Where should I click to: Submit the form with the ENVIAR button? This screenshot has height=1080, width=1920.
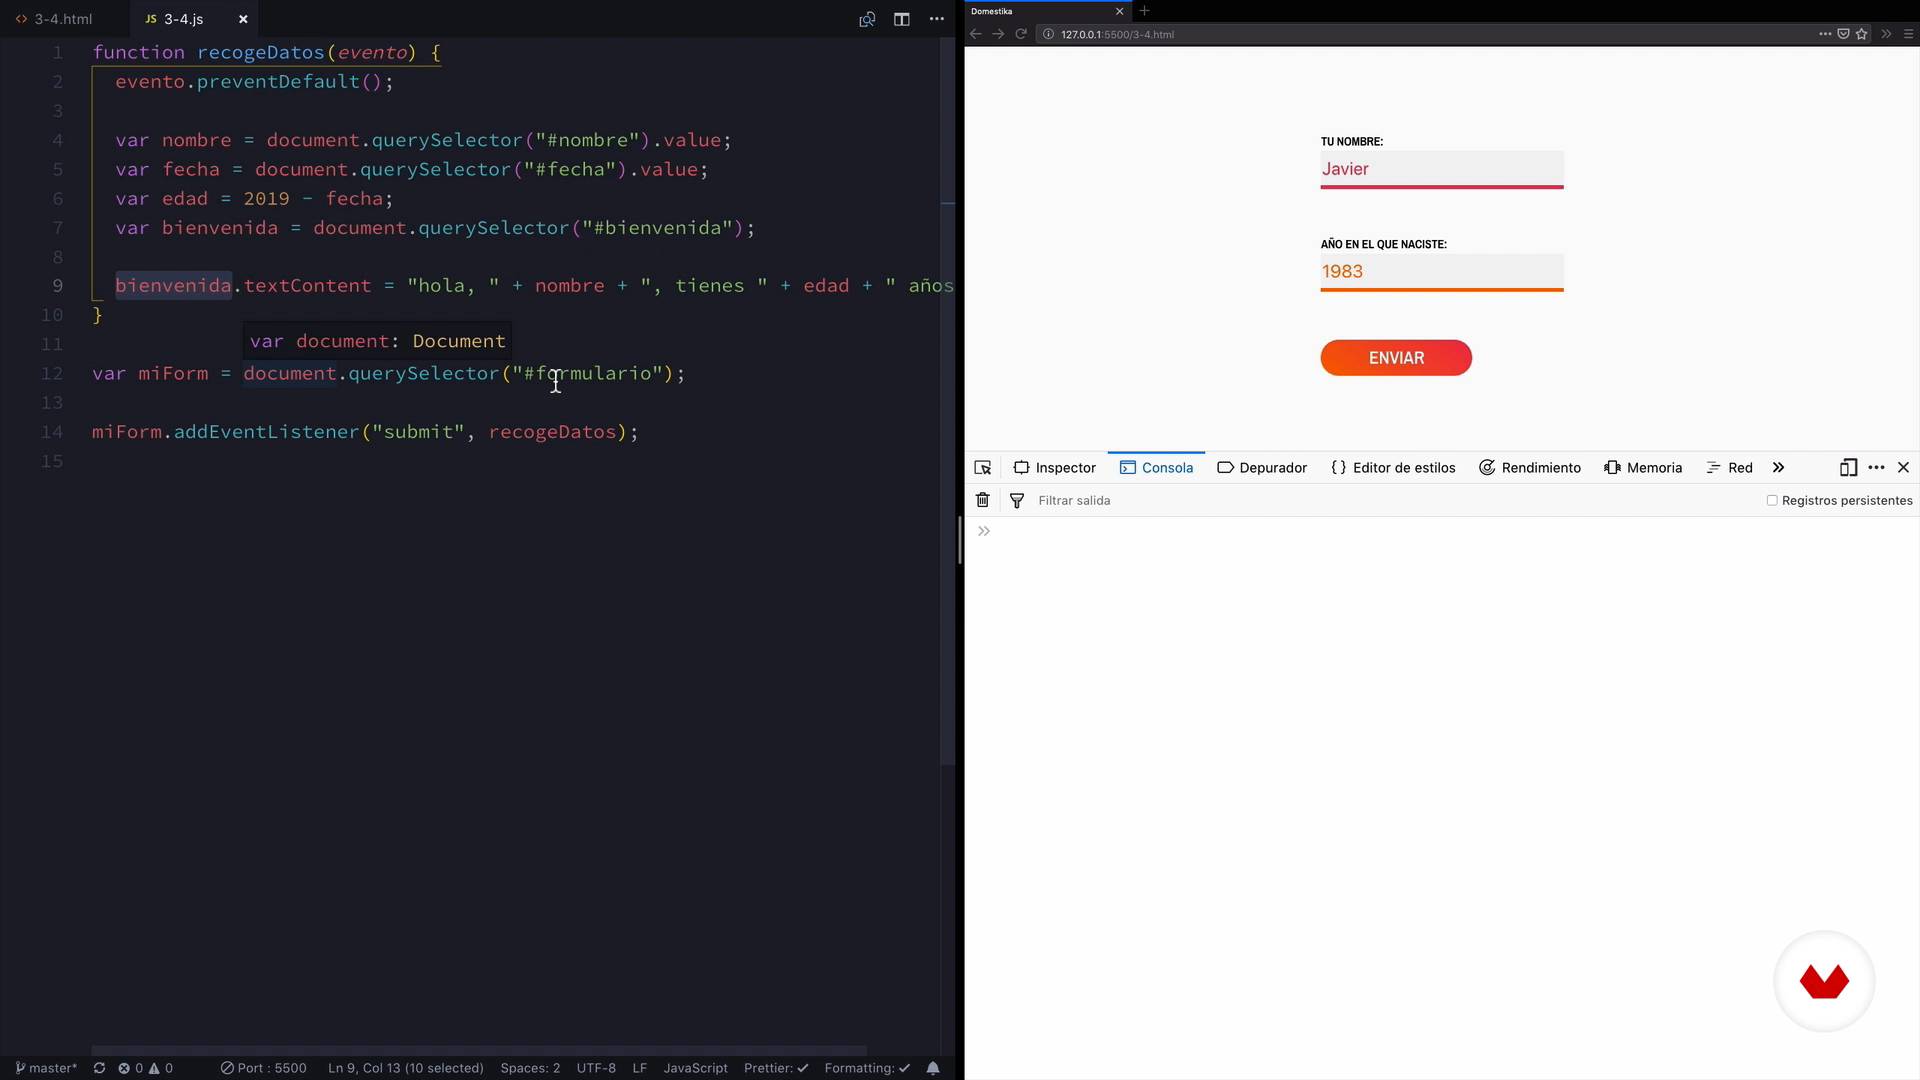click(x=1396, y=358)
